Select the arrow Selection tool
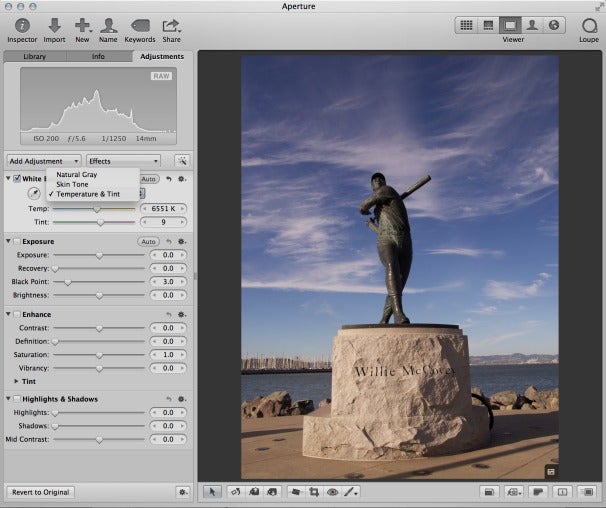This screenshot has width=606, height=508. pos(212,492)
